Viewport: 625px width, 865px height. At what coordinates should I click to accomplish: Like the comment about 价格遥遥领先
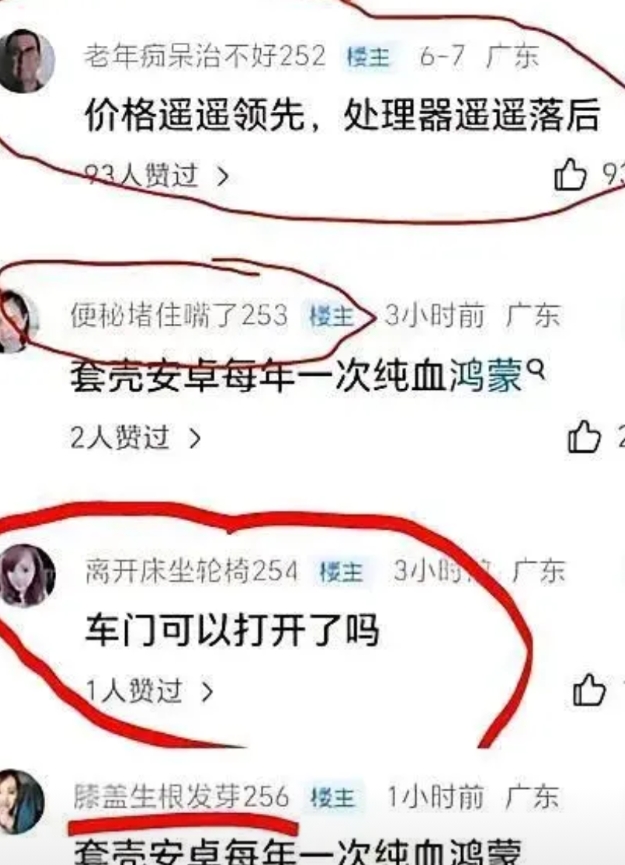pyautogui.click(x=570, y=175)
